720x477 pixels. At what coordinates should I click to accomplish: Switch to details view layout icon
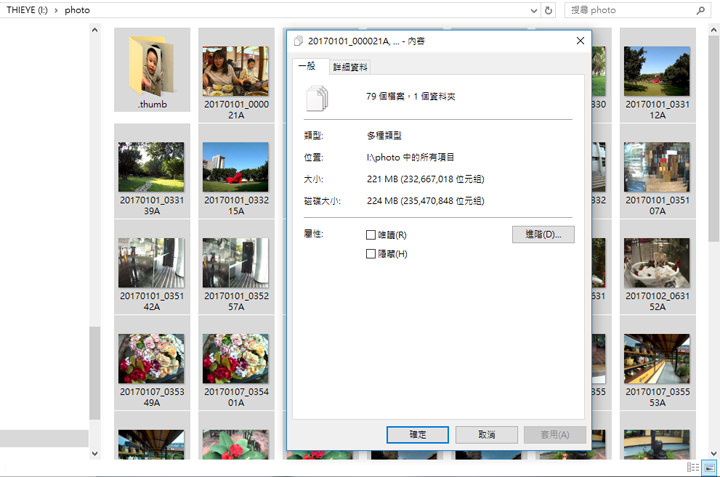(692, 467)
